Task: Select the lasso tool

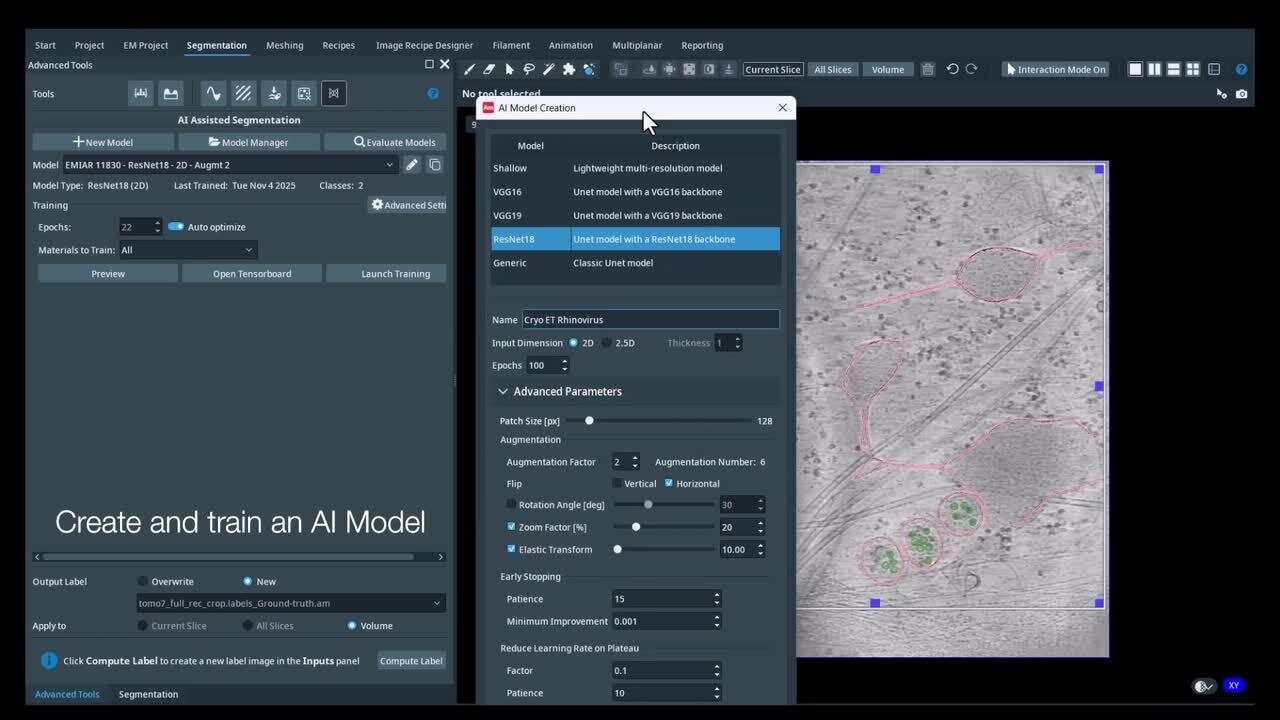Action: pos(529,69)
